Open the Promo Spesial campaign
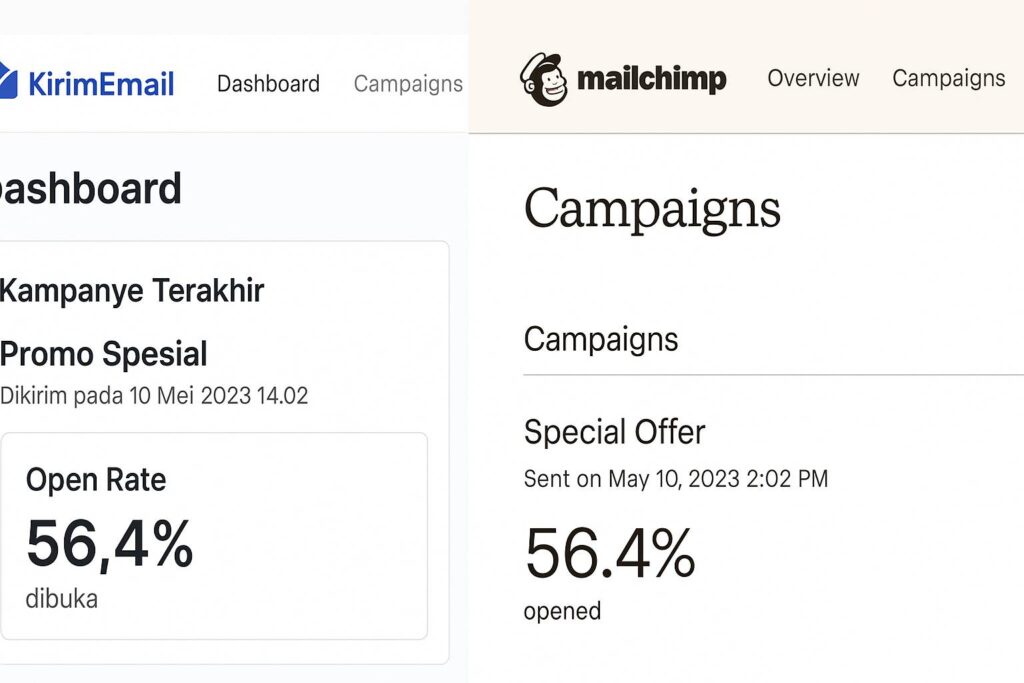Viewport: 1024px width, 683px height. coord(104,354)
